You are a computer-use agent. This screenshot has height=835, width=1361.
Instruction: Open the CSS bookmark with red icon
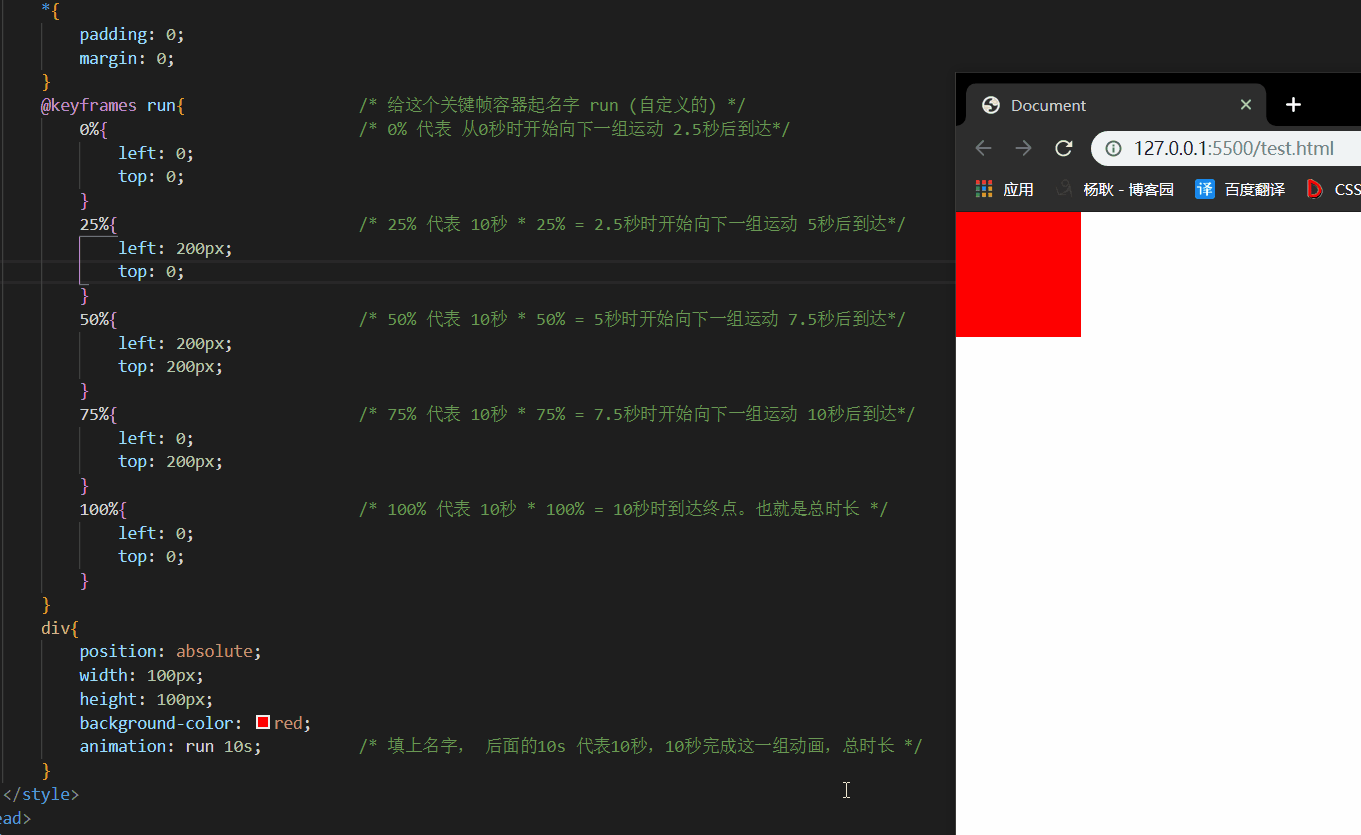1334,189
